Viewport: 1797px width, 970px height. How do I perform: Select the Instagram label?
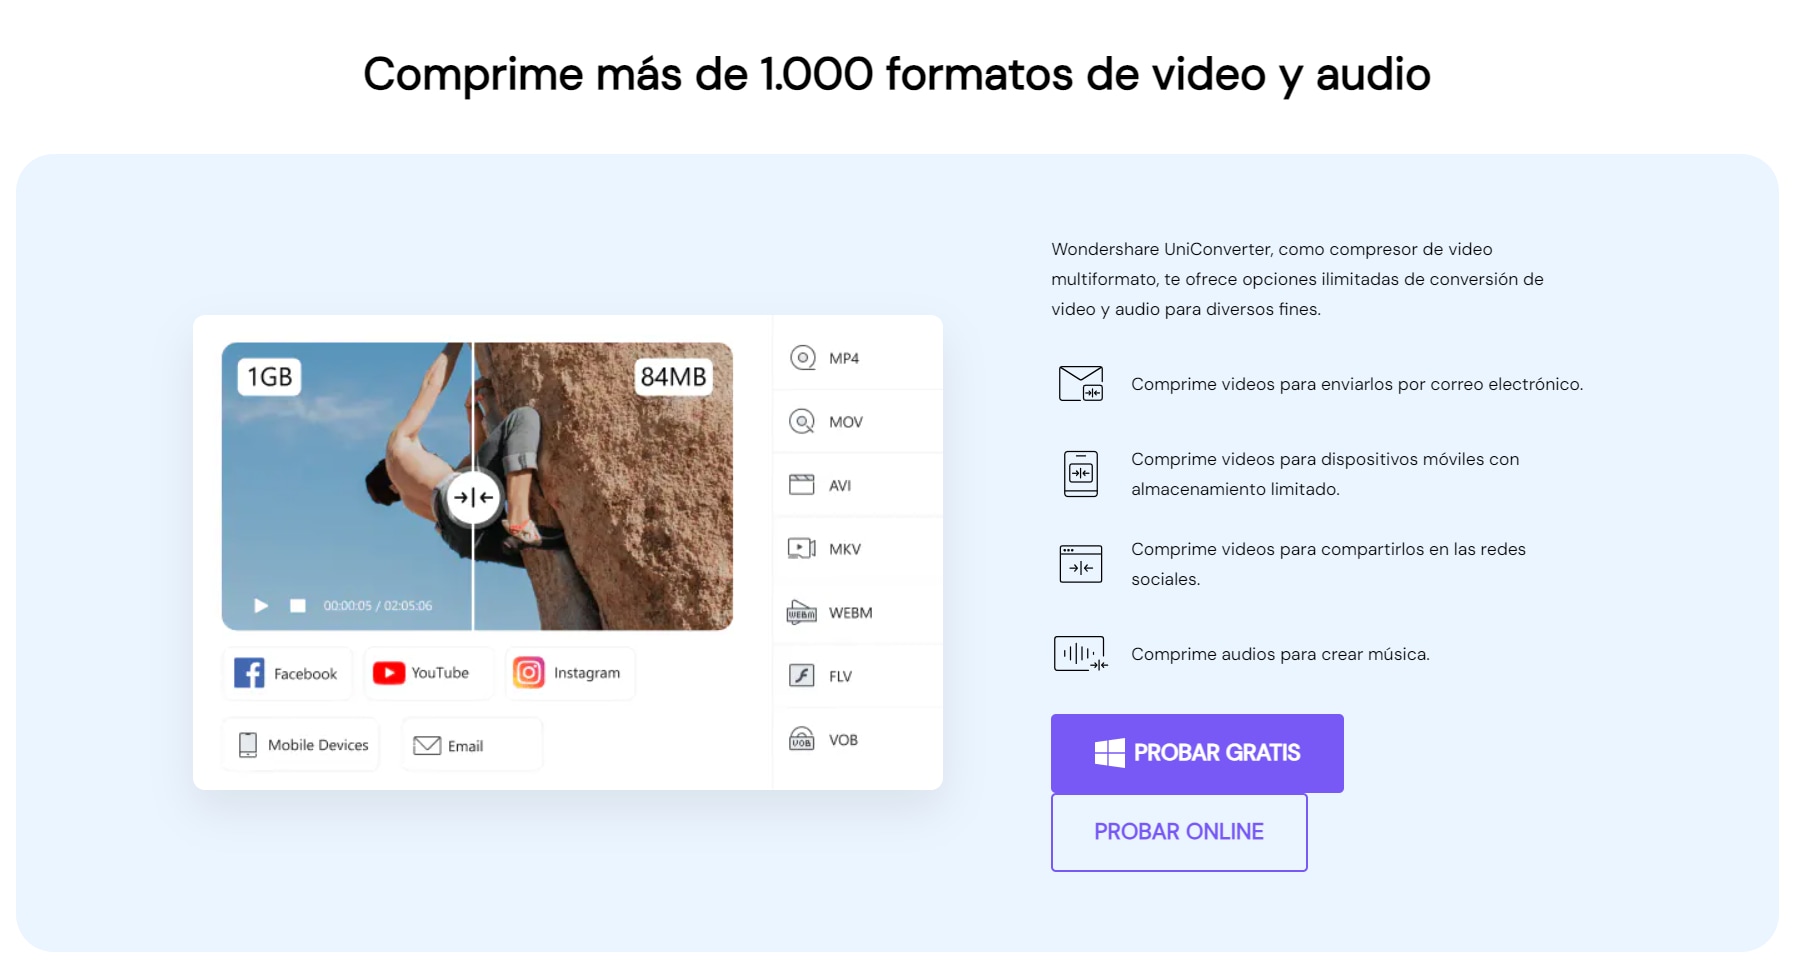587,673
